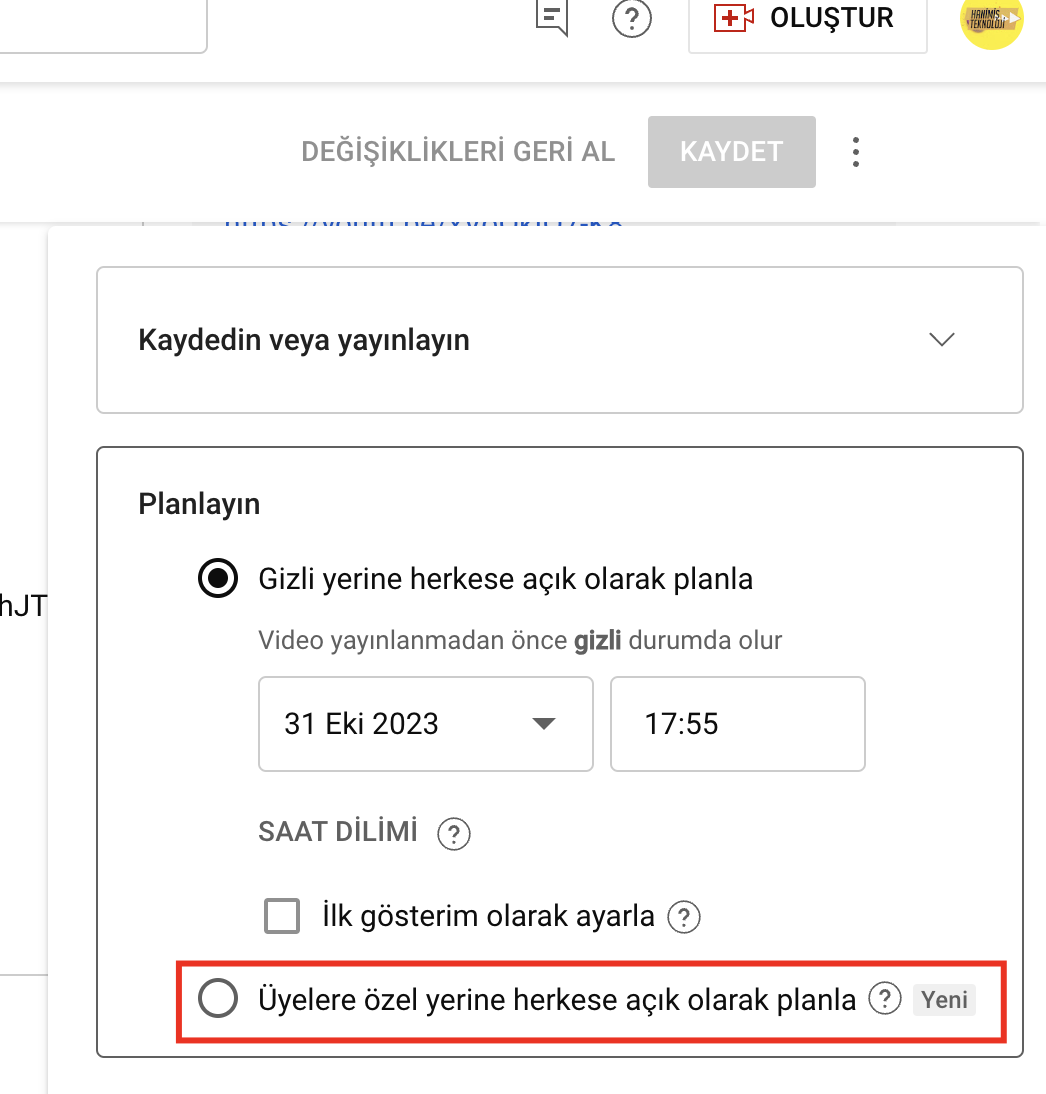Click the SAAT DİLİMİ label
The width and height of the screenshot is (1046, 1094).
click(338, 832)
